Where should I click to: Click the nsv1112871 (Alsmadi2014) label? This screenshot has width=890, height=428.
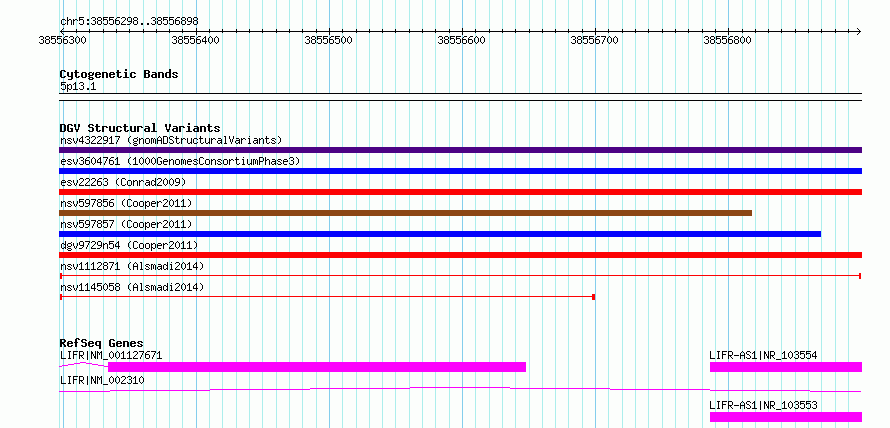132,266
